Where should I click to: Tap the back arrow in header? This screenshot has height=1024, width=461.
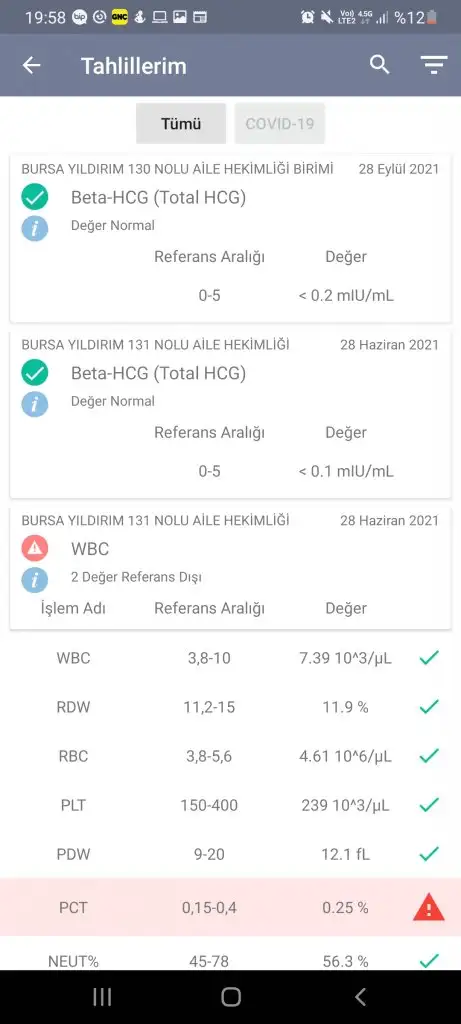click(31, 65)
